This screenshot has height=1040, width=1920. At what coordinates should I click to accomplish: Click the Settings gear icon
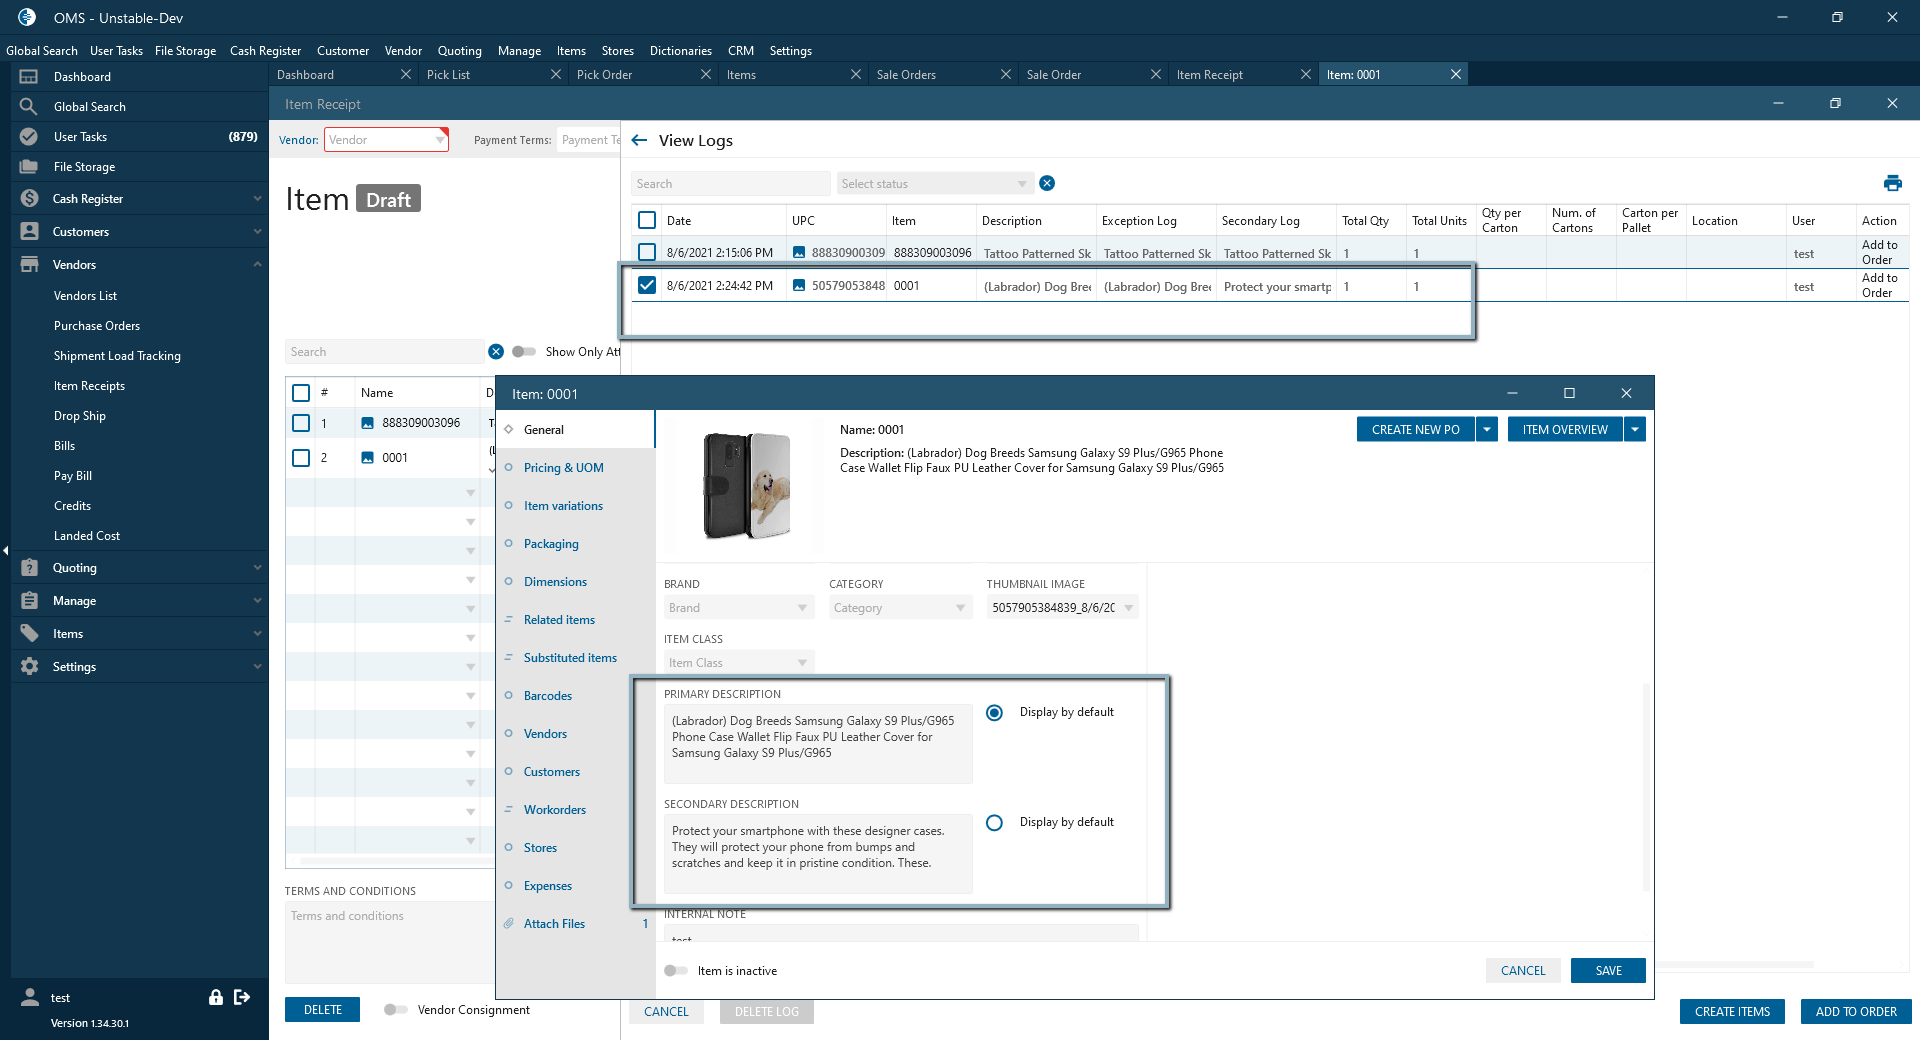click(x=29, y=667)
